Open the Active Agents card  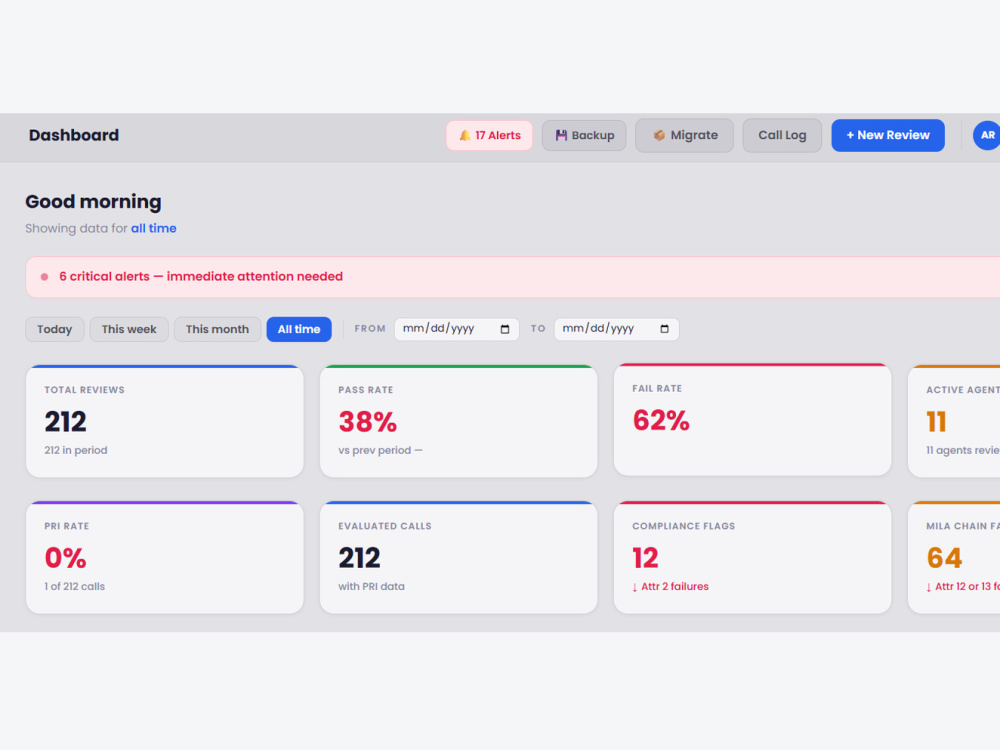[x=954, y=421]
